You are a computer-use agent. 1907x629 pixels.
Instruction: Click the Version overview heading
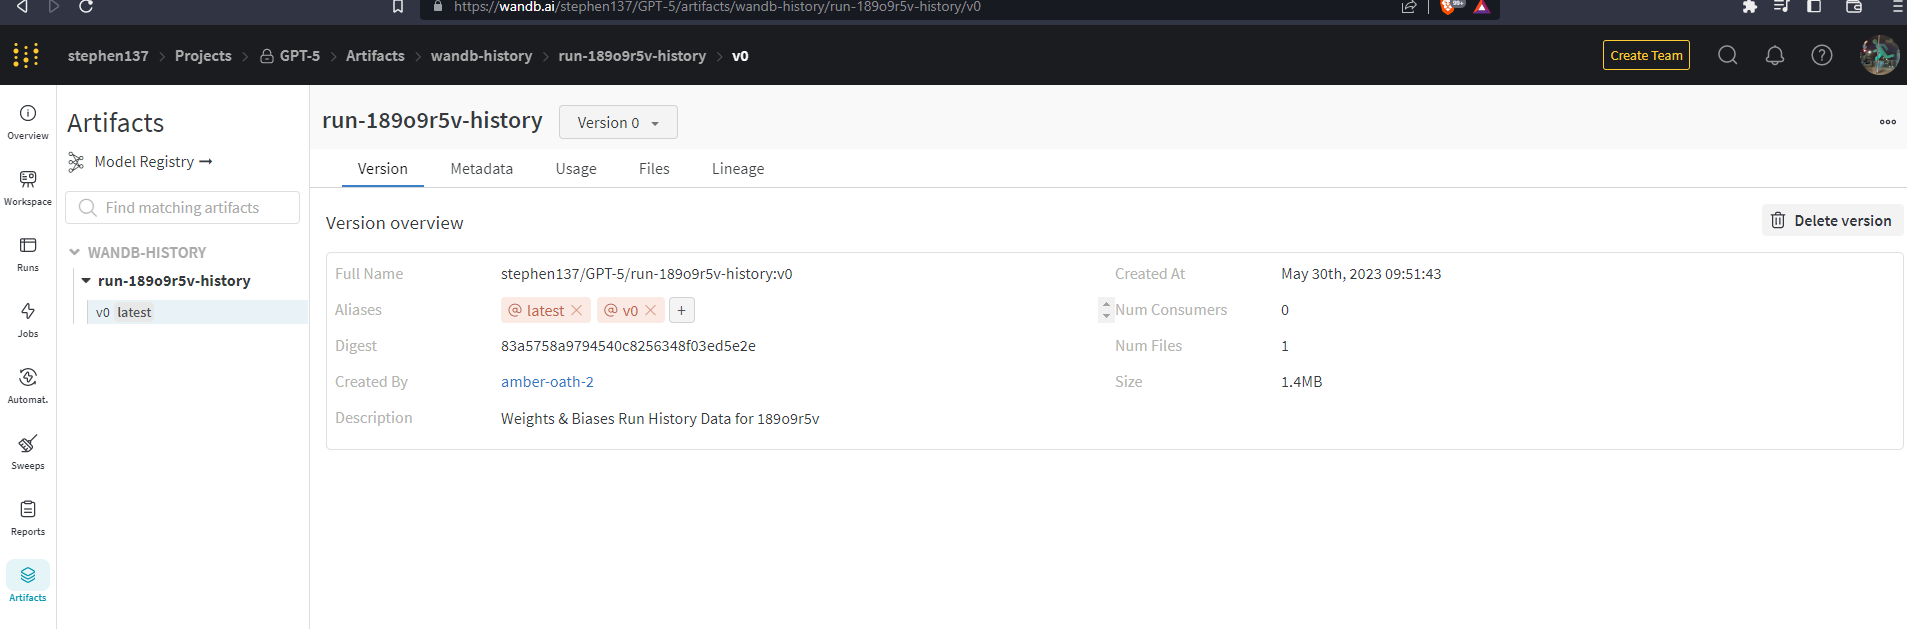pyautogui.click(x=394, y=223)
